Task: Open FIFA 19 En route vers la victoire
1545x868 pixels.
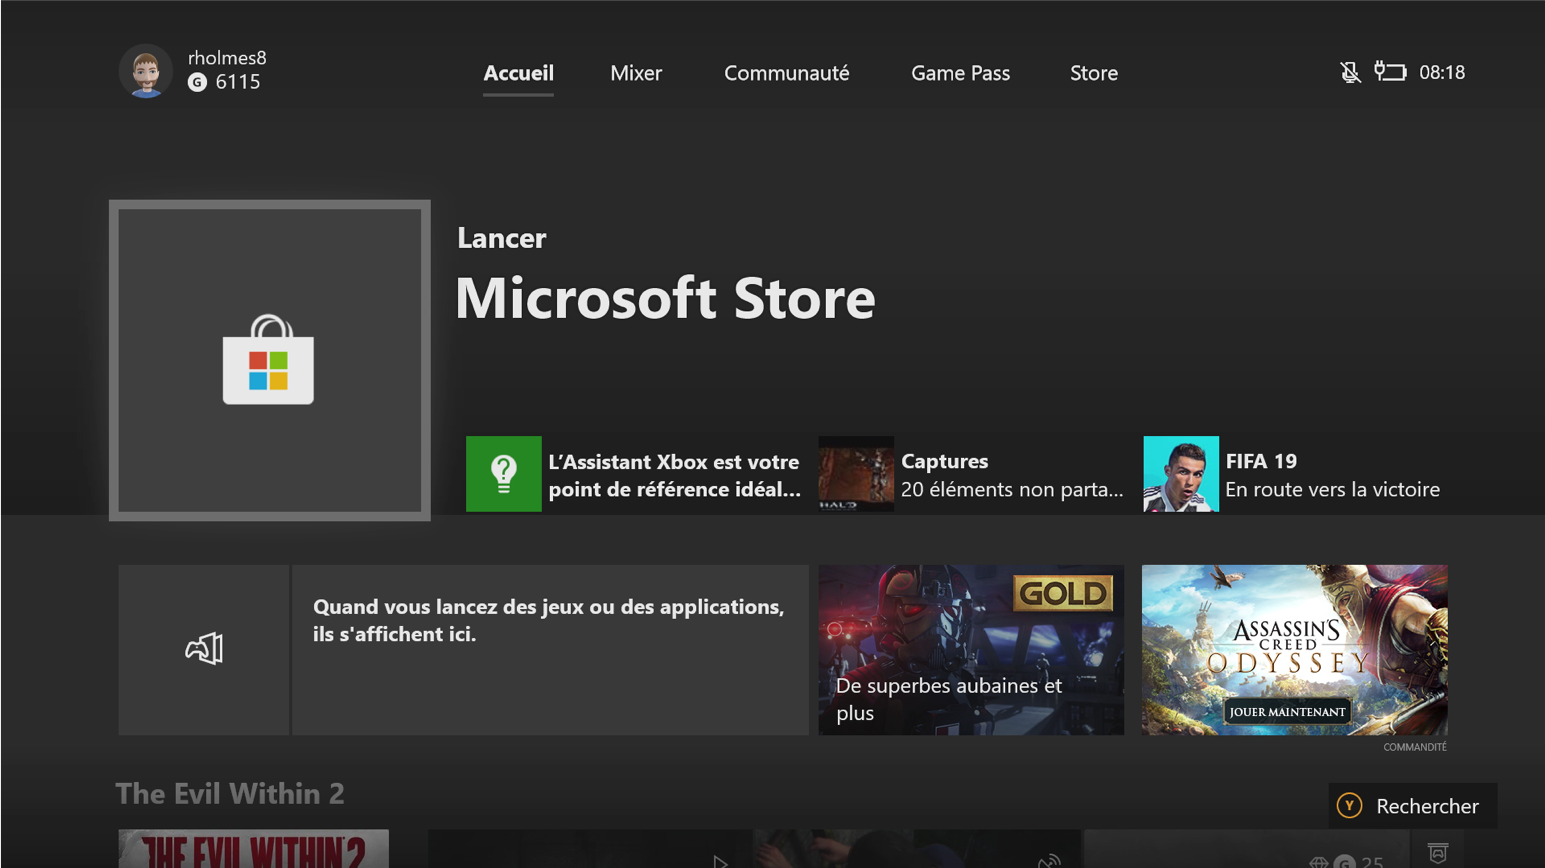Action: coord(1332,475)
